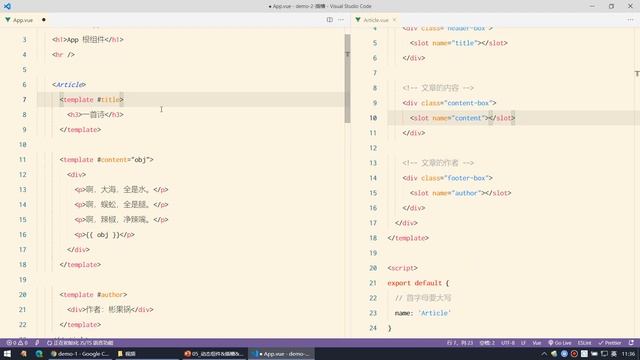Click the status bar icon right of warnings count
The image size is (640, 360).
tap(37, 343)
